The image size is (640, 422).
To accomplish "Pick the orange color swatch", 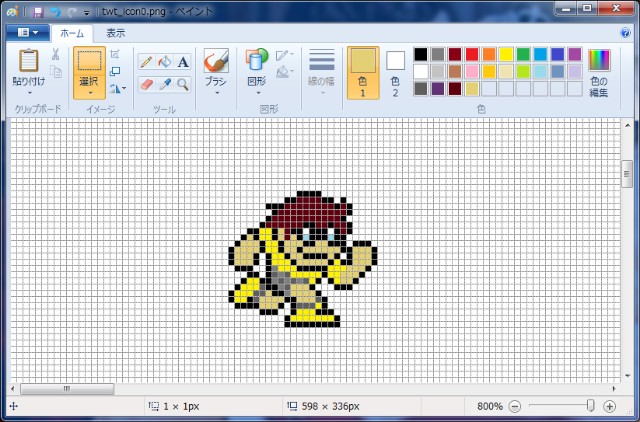I will 489,54.
